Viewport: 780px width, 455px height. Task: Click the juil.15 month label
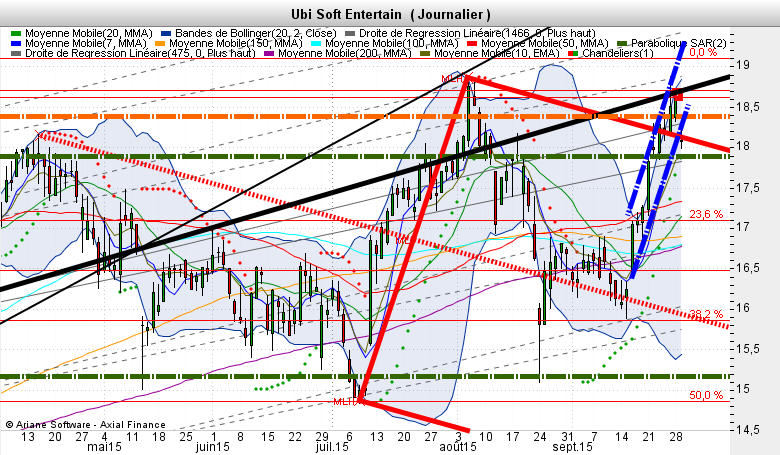pos(332,447)
